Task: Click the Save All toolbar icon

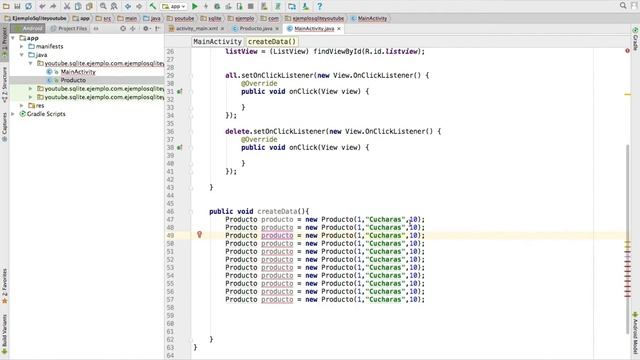Action: pyautogui.click(x=17, y=6)
